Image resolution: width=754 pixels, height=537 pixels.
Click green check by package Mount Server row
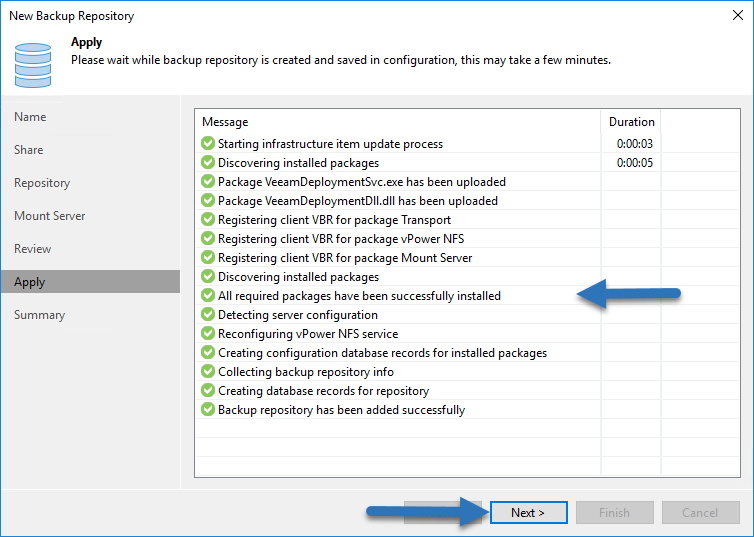pos(208,257)
